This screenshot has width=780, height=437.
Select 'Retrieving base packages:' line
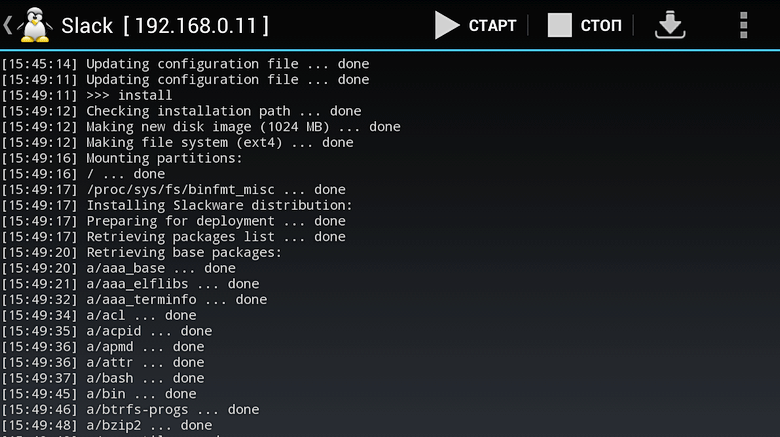pos(141,252)
